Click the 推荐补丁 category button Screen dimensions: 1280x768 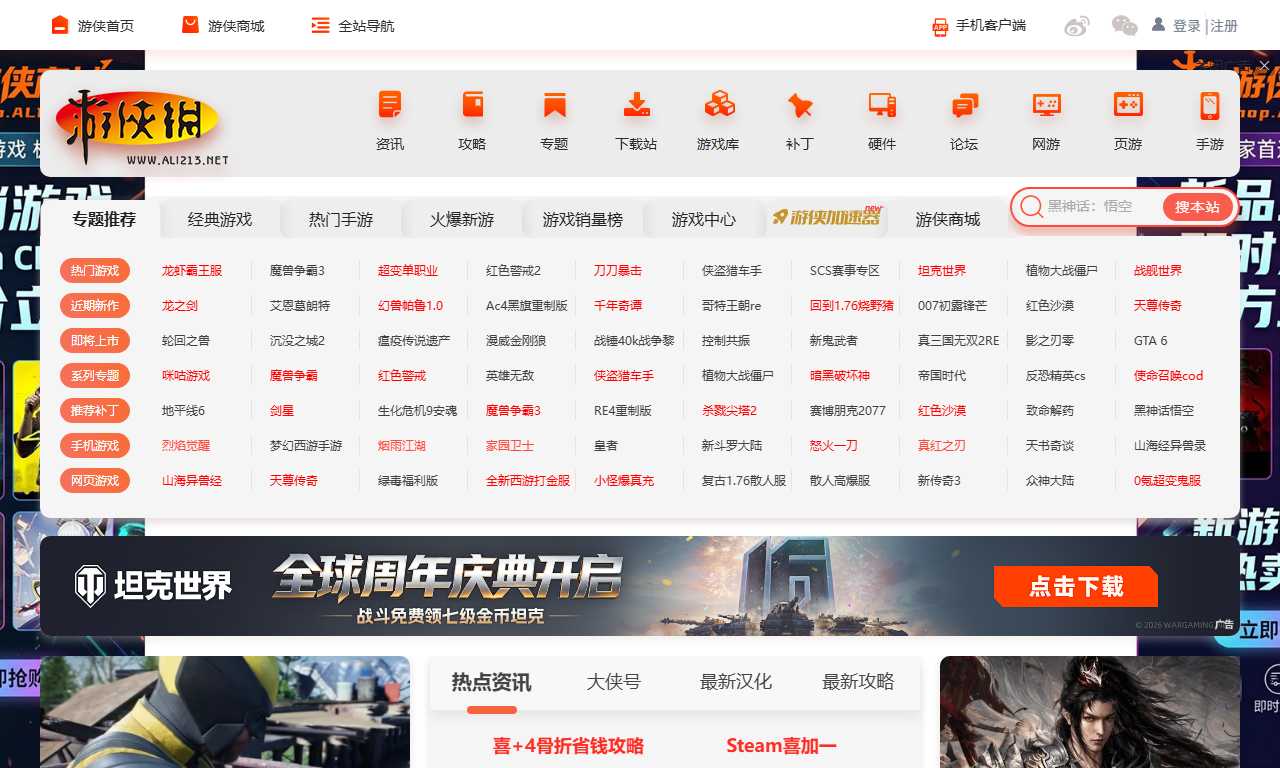click(x=95, y=410)
